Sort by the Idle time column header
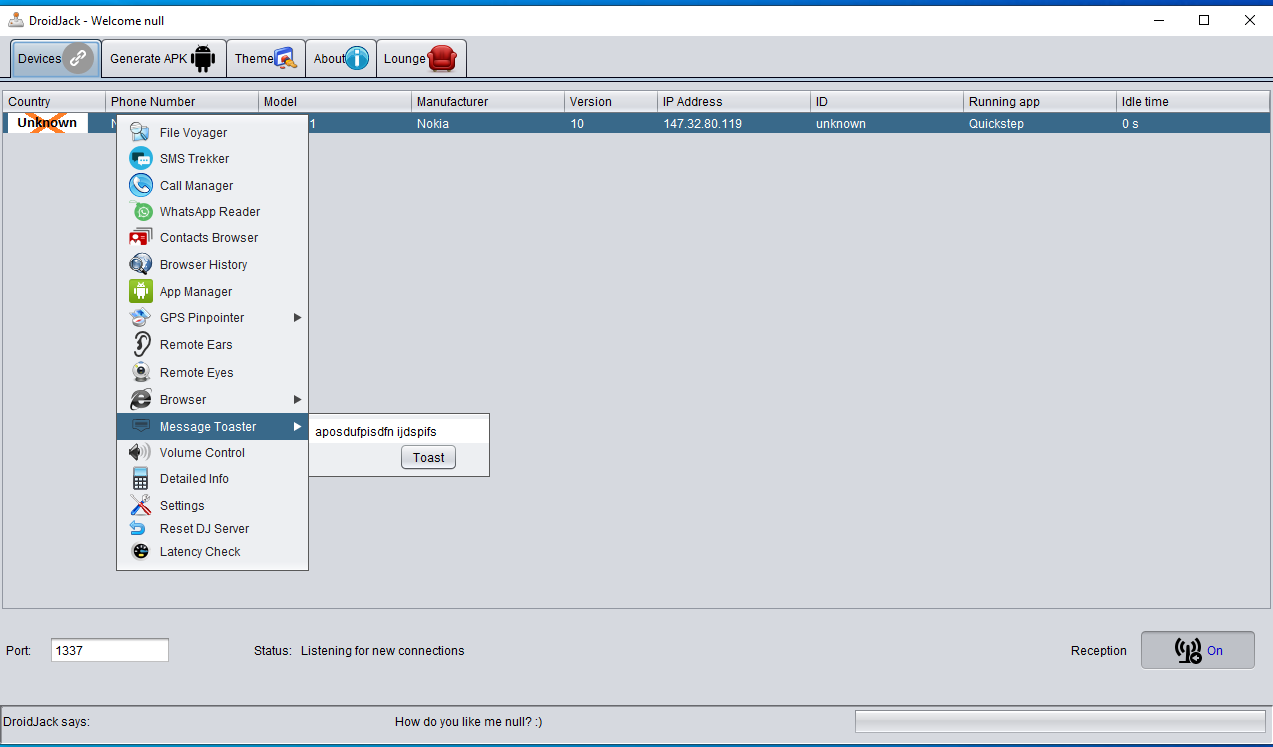 [1193, 101]
